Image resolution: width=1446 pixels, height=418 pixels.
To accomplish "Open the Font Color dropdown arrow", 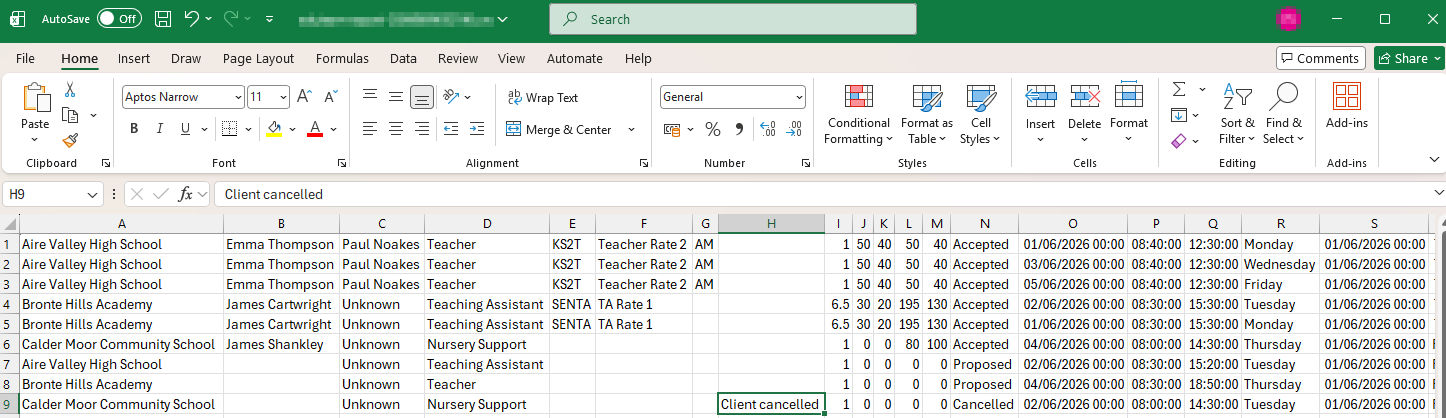I will coord(333,129).
